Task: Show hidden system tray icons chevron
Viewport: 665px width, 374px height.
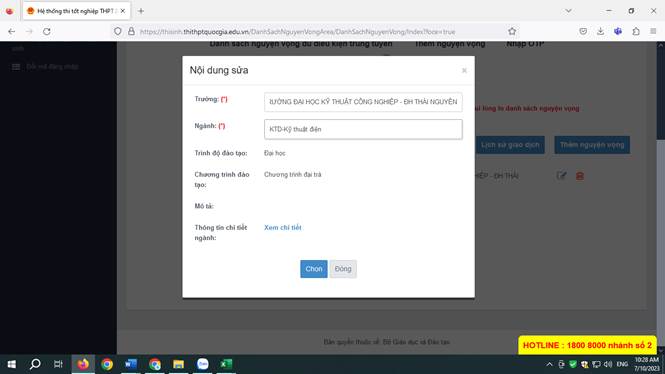Action: pos(549,364)
